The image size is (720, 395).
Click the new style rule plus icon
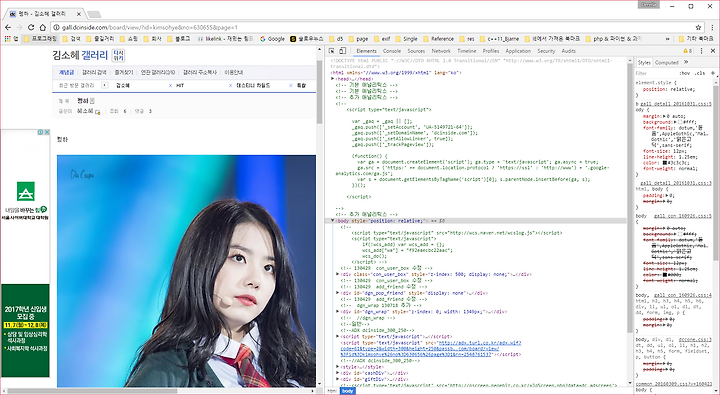point(713,73)
